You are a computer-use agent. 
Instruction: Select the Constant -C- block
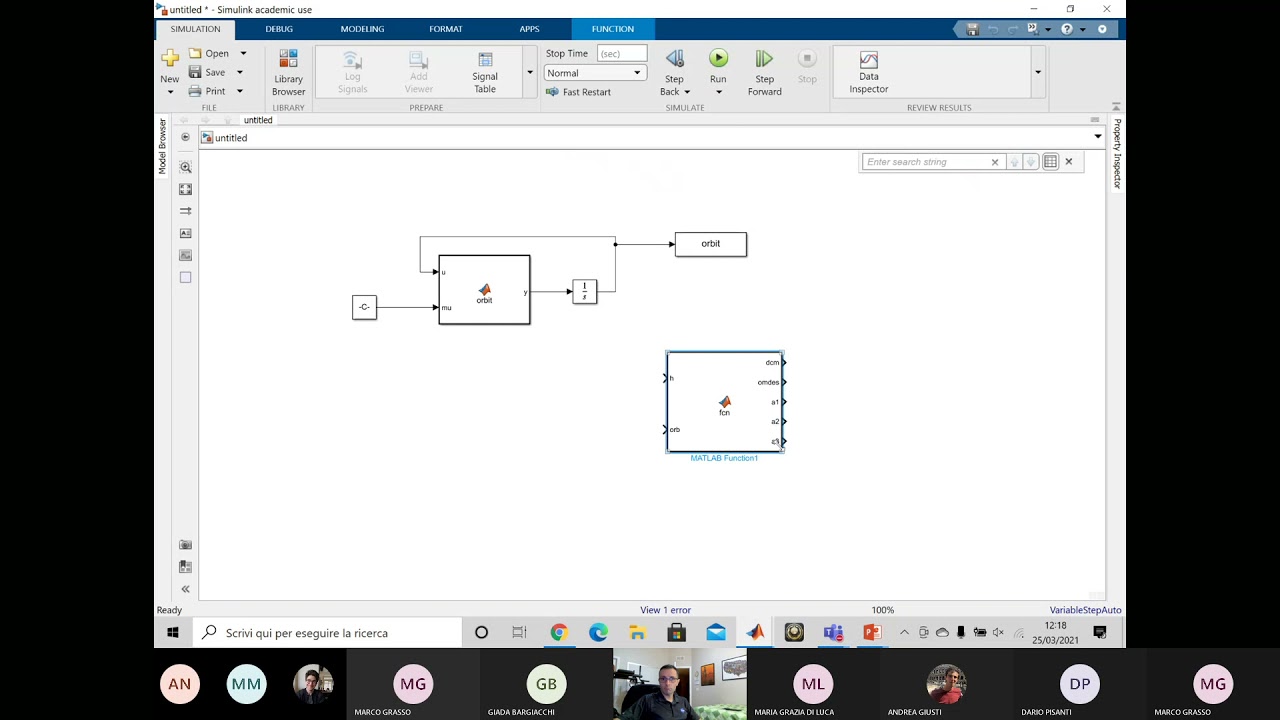[x=364, y=307]
